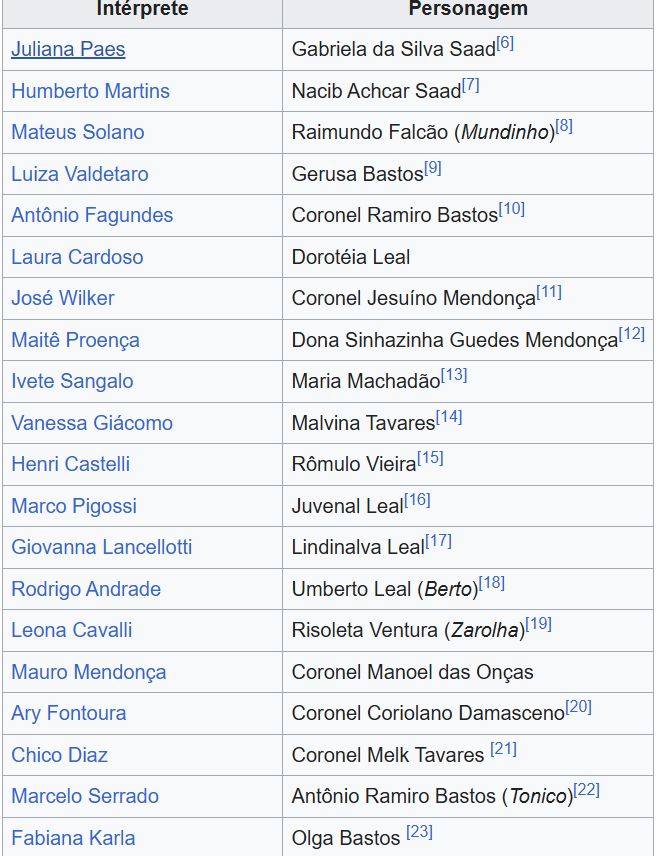The height and width of the screenshot is (856, 670).
Task: Click footnote 19 beside Zarolha
Action: (539, 624)
